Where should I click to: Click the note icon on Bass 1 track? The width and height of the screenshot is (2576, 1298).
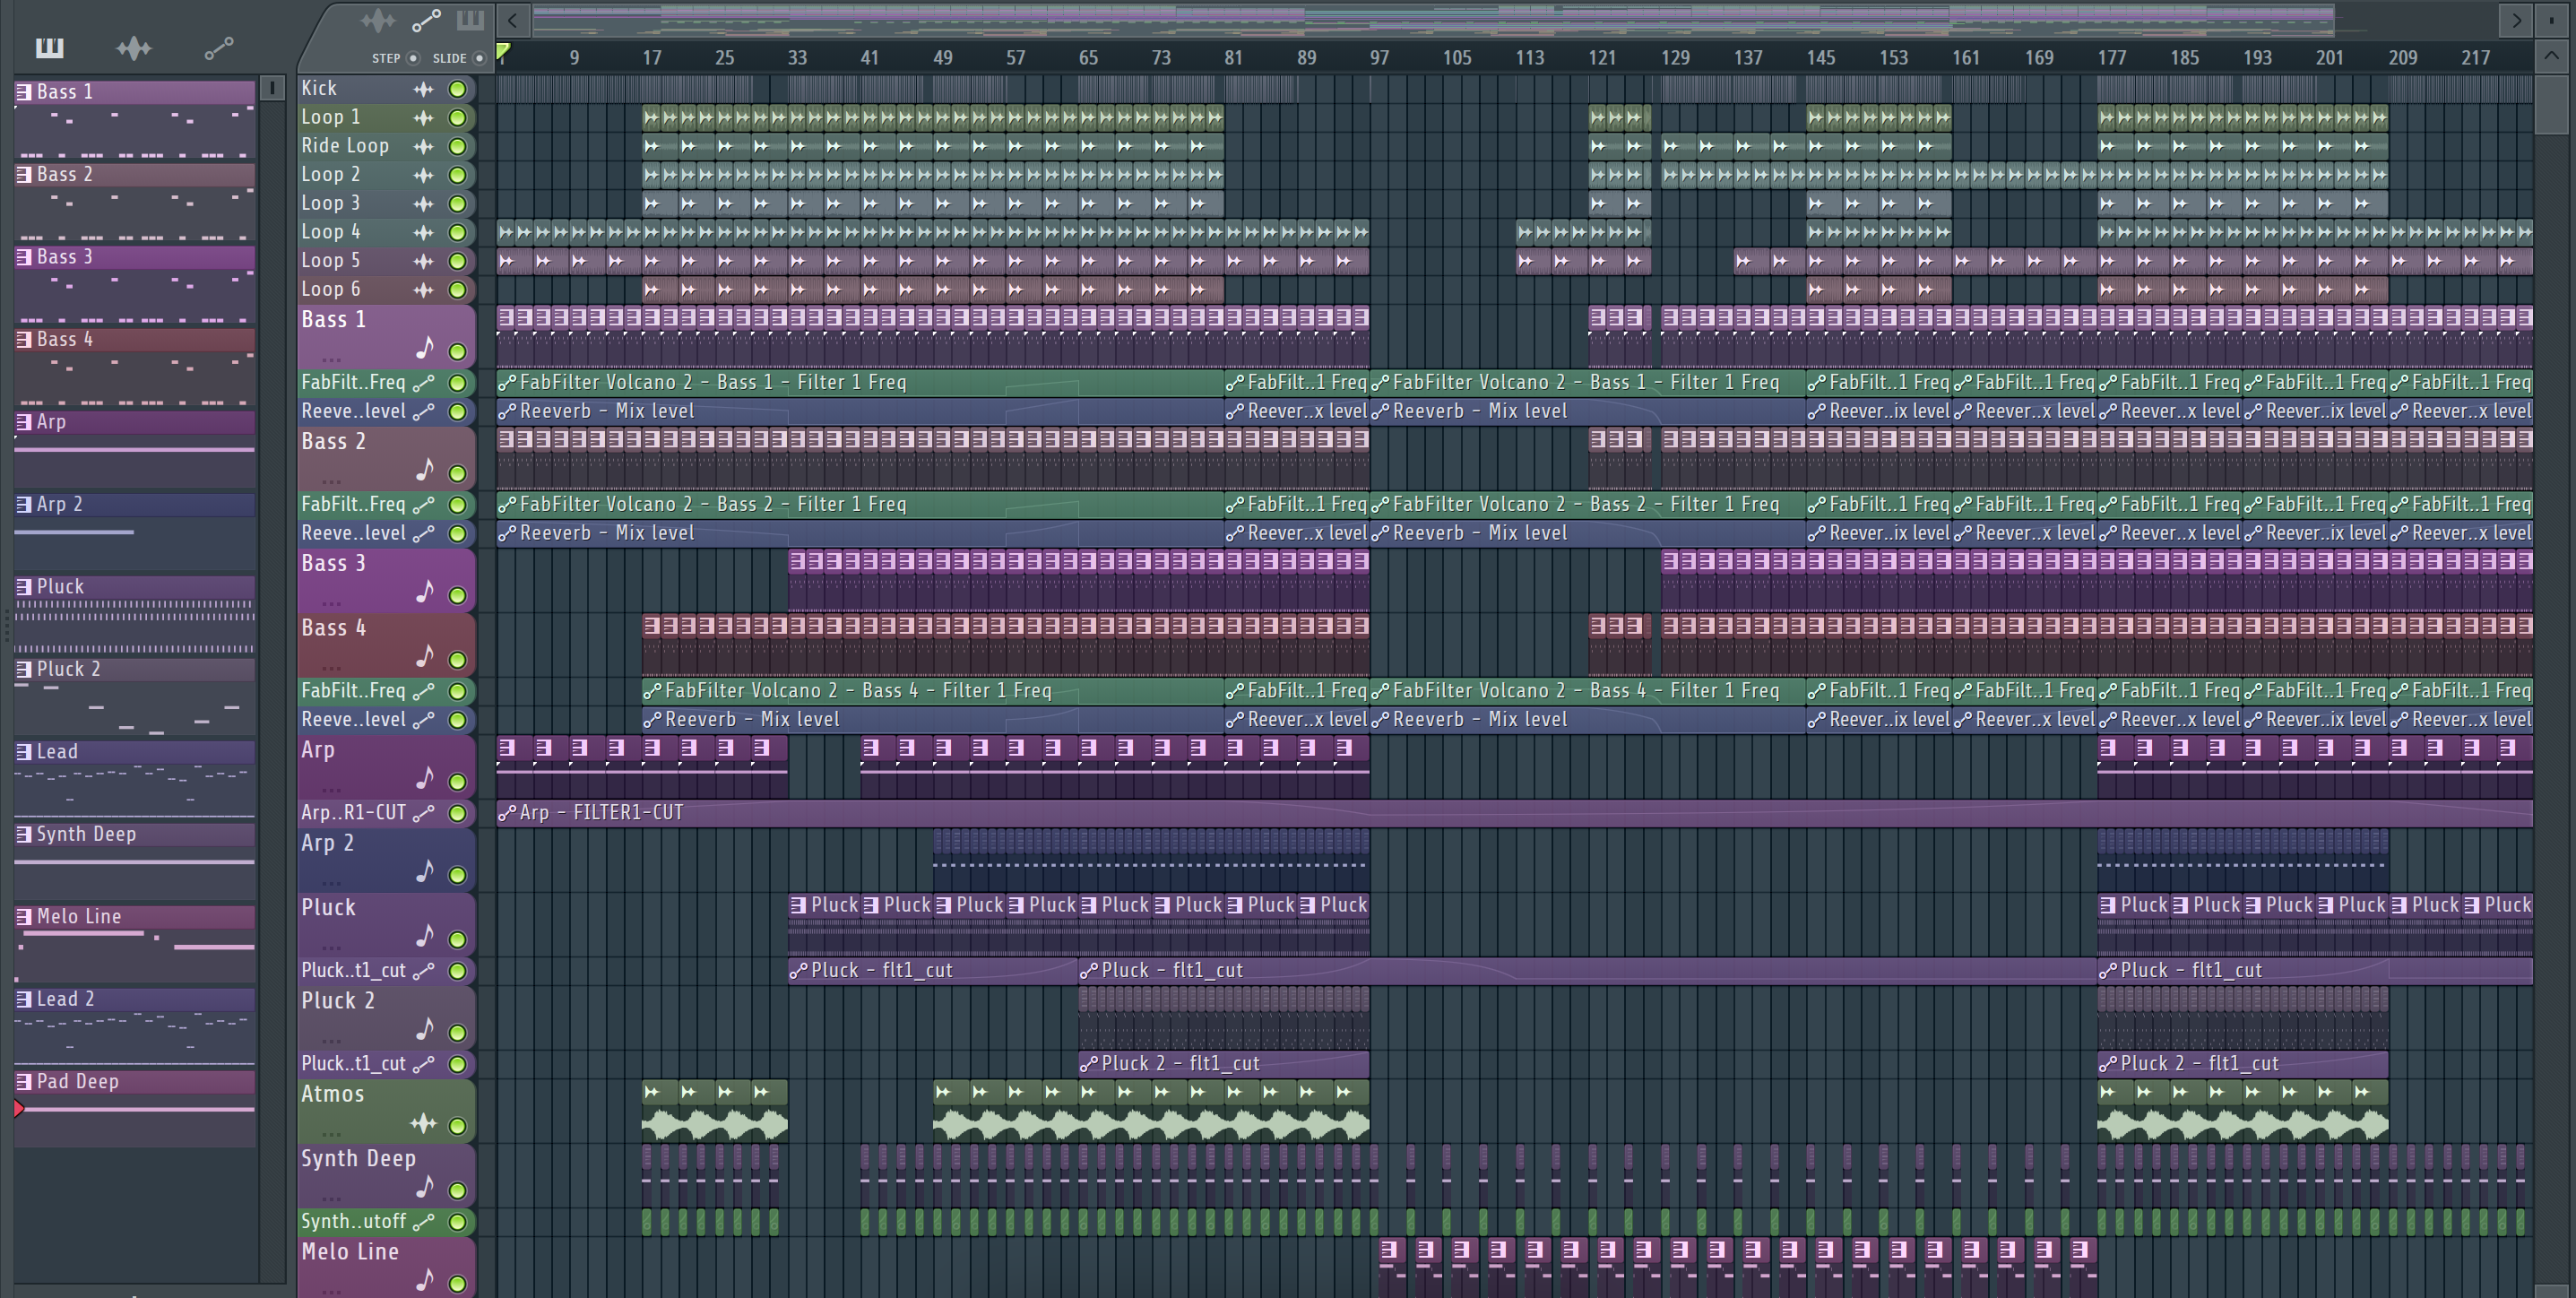(425, 348)
